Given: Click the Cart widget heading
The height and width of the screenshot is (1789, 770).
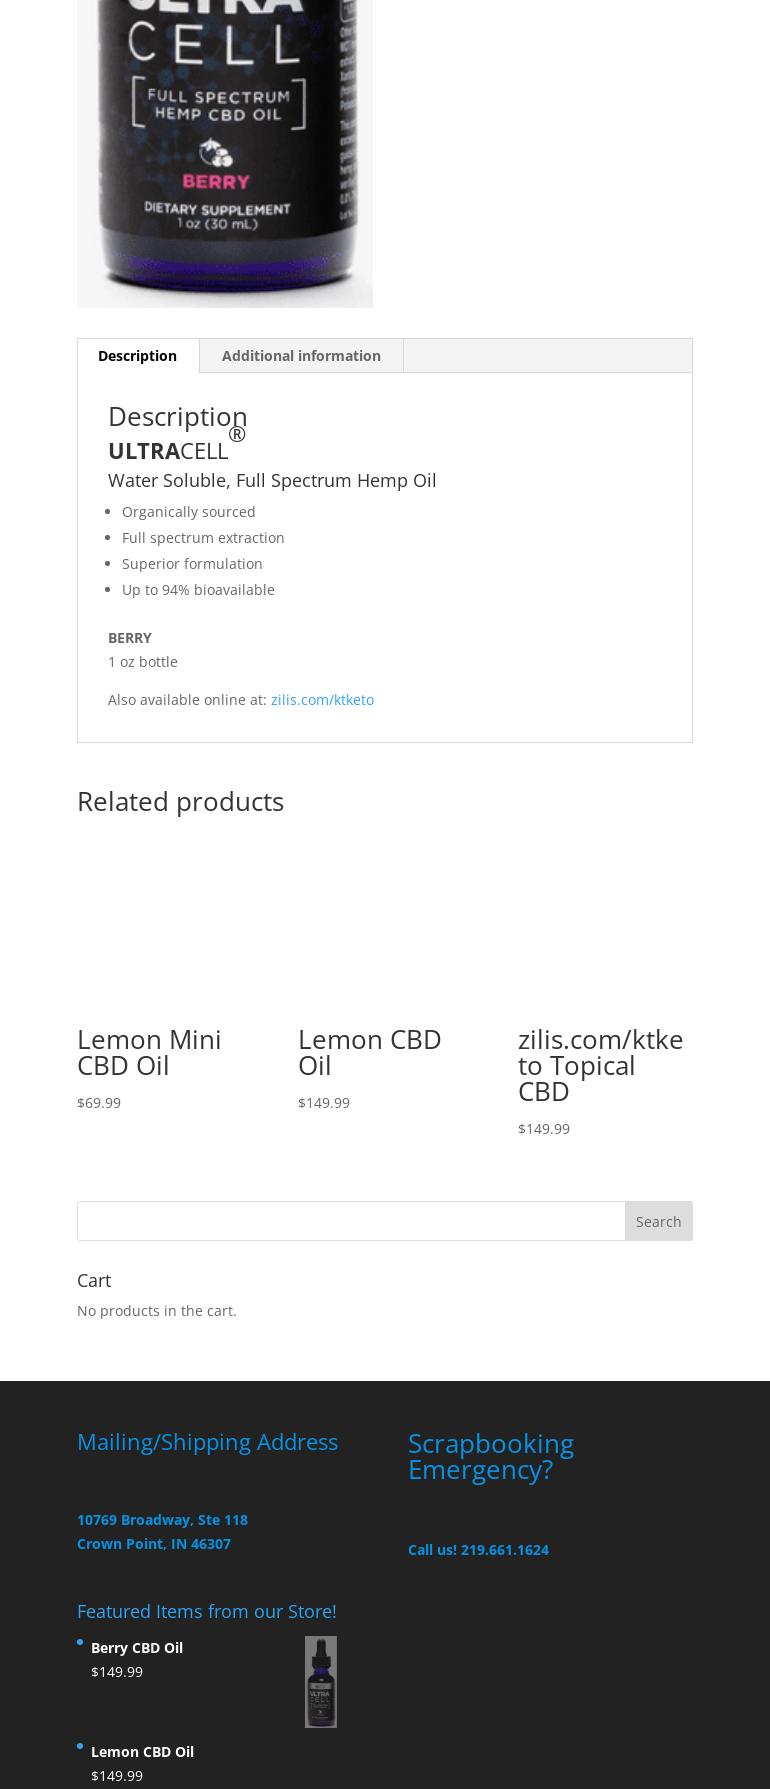Looking at the screenshot, I should point(94,1280).
